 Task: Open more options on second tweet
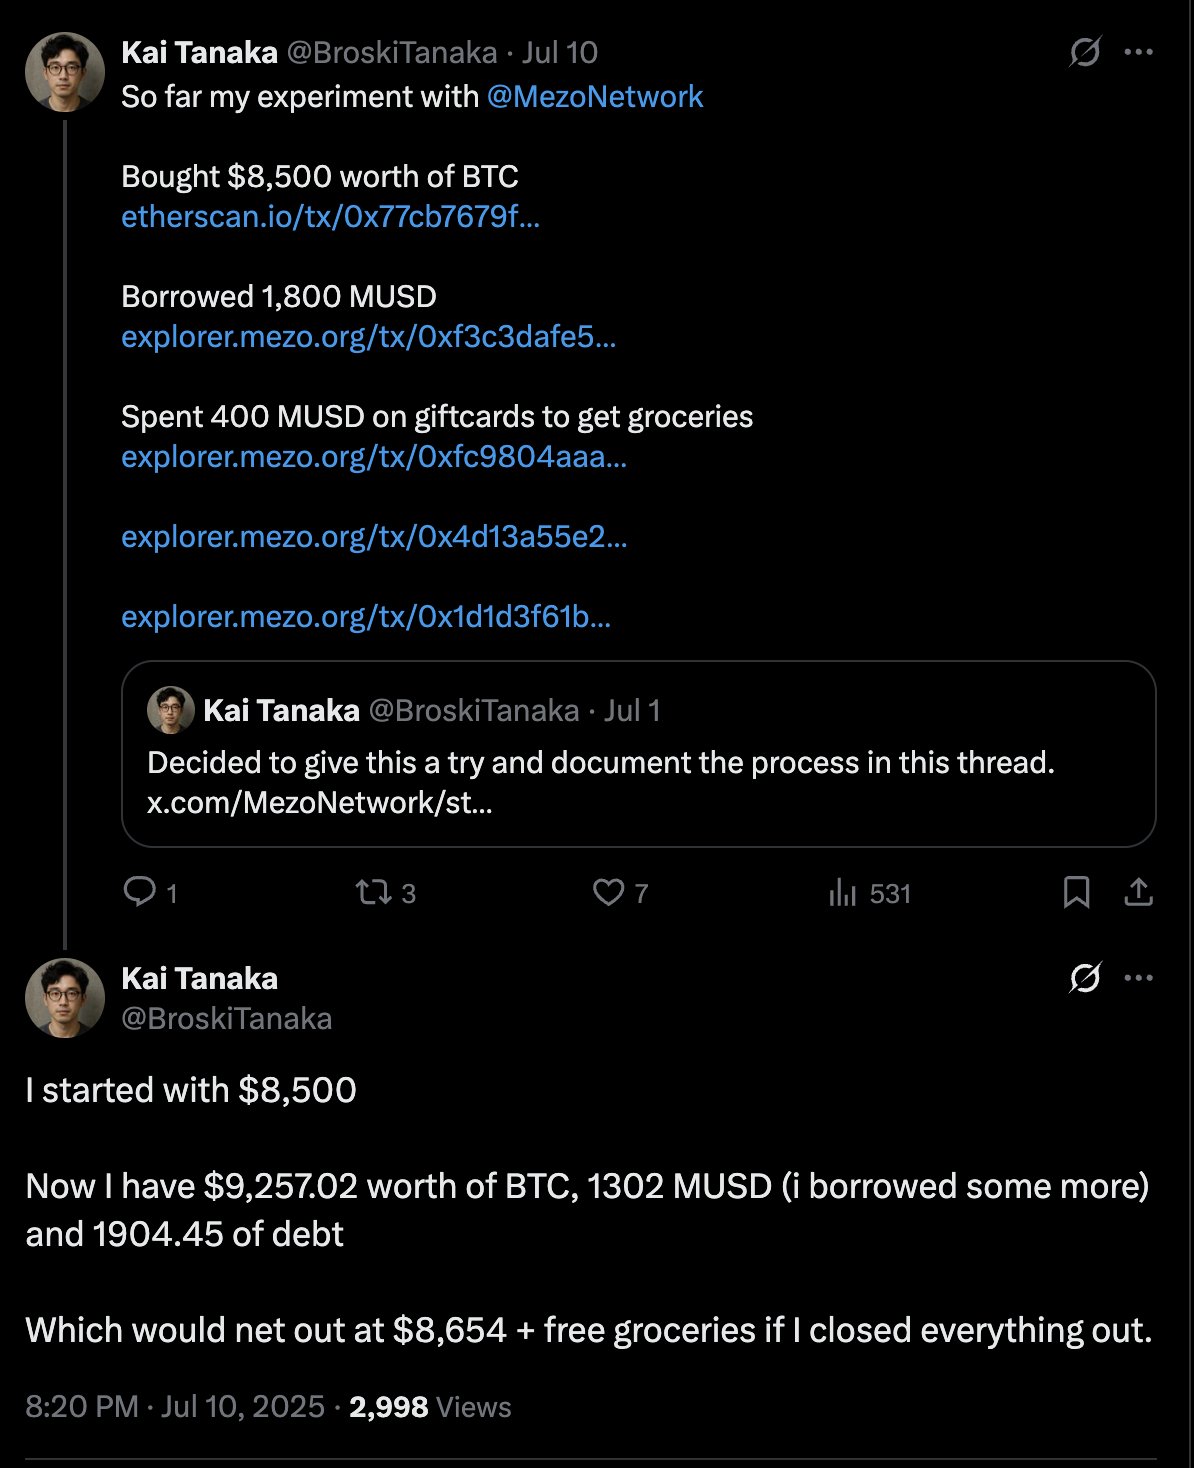coord(1139,978)
